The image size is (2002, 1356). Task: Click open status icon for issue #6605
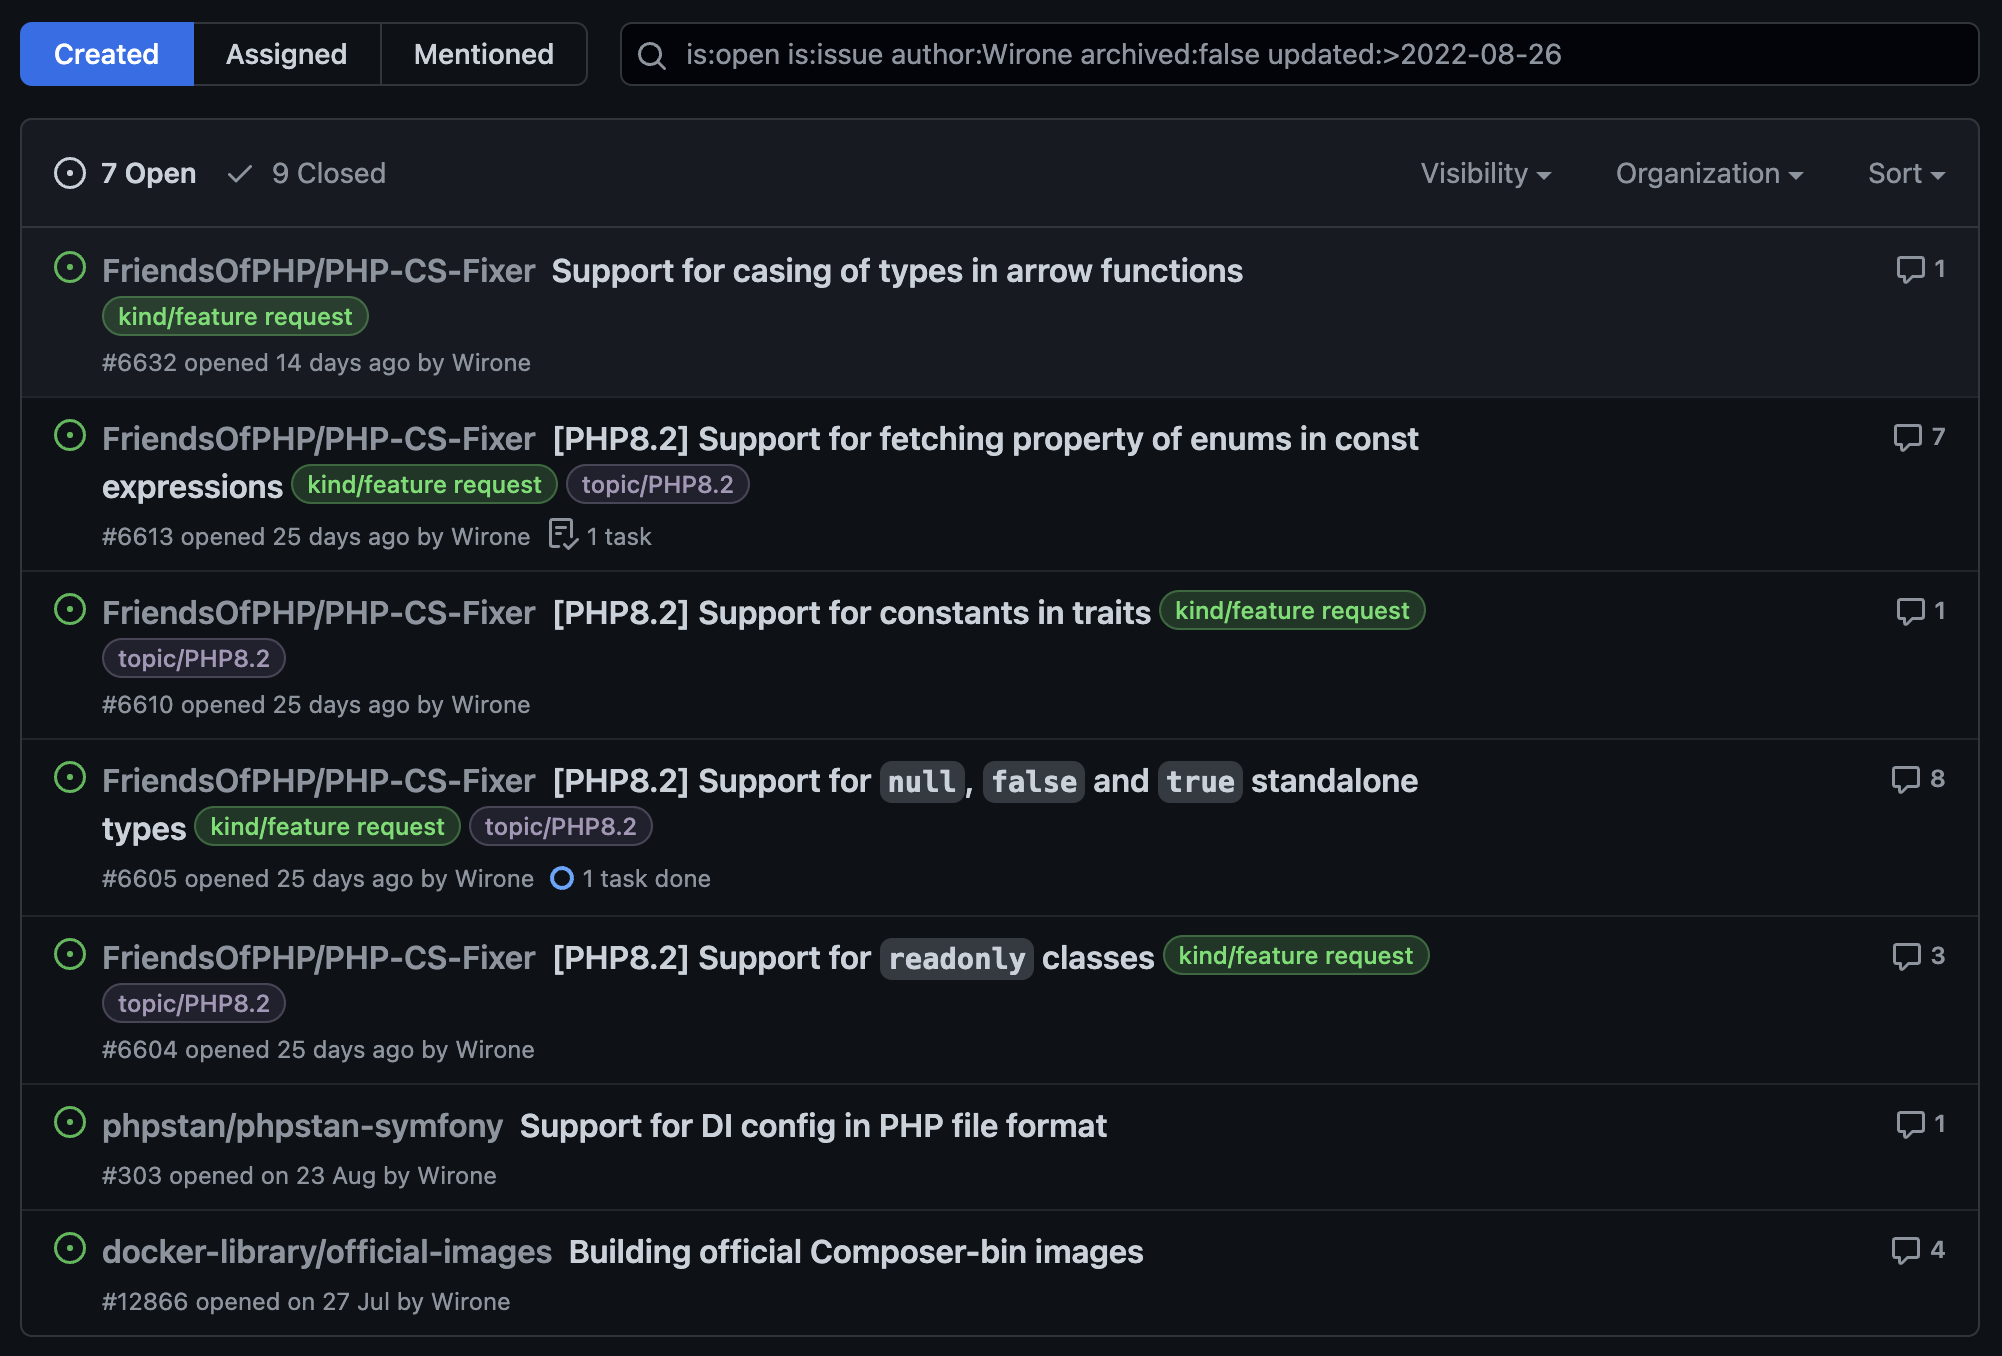coord(70,778)
